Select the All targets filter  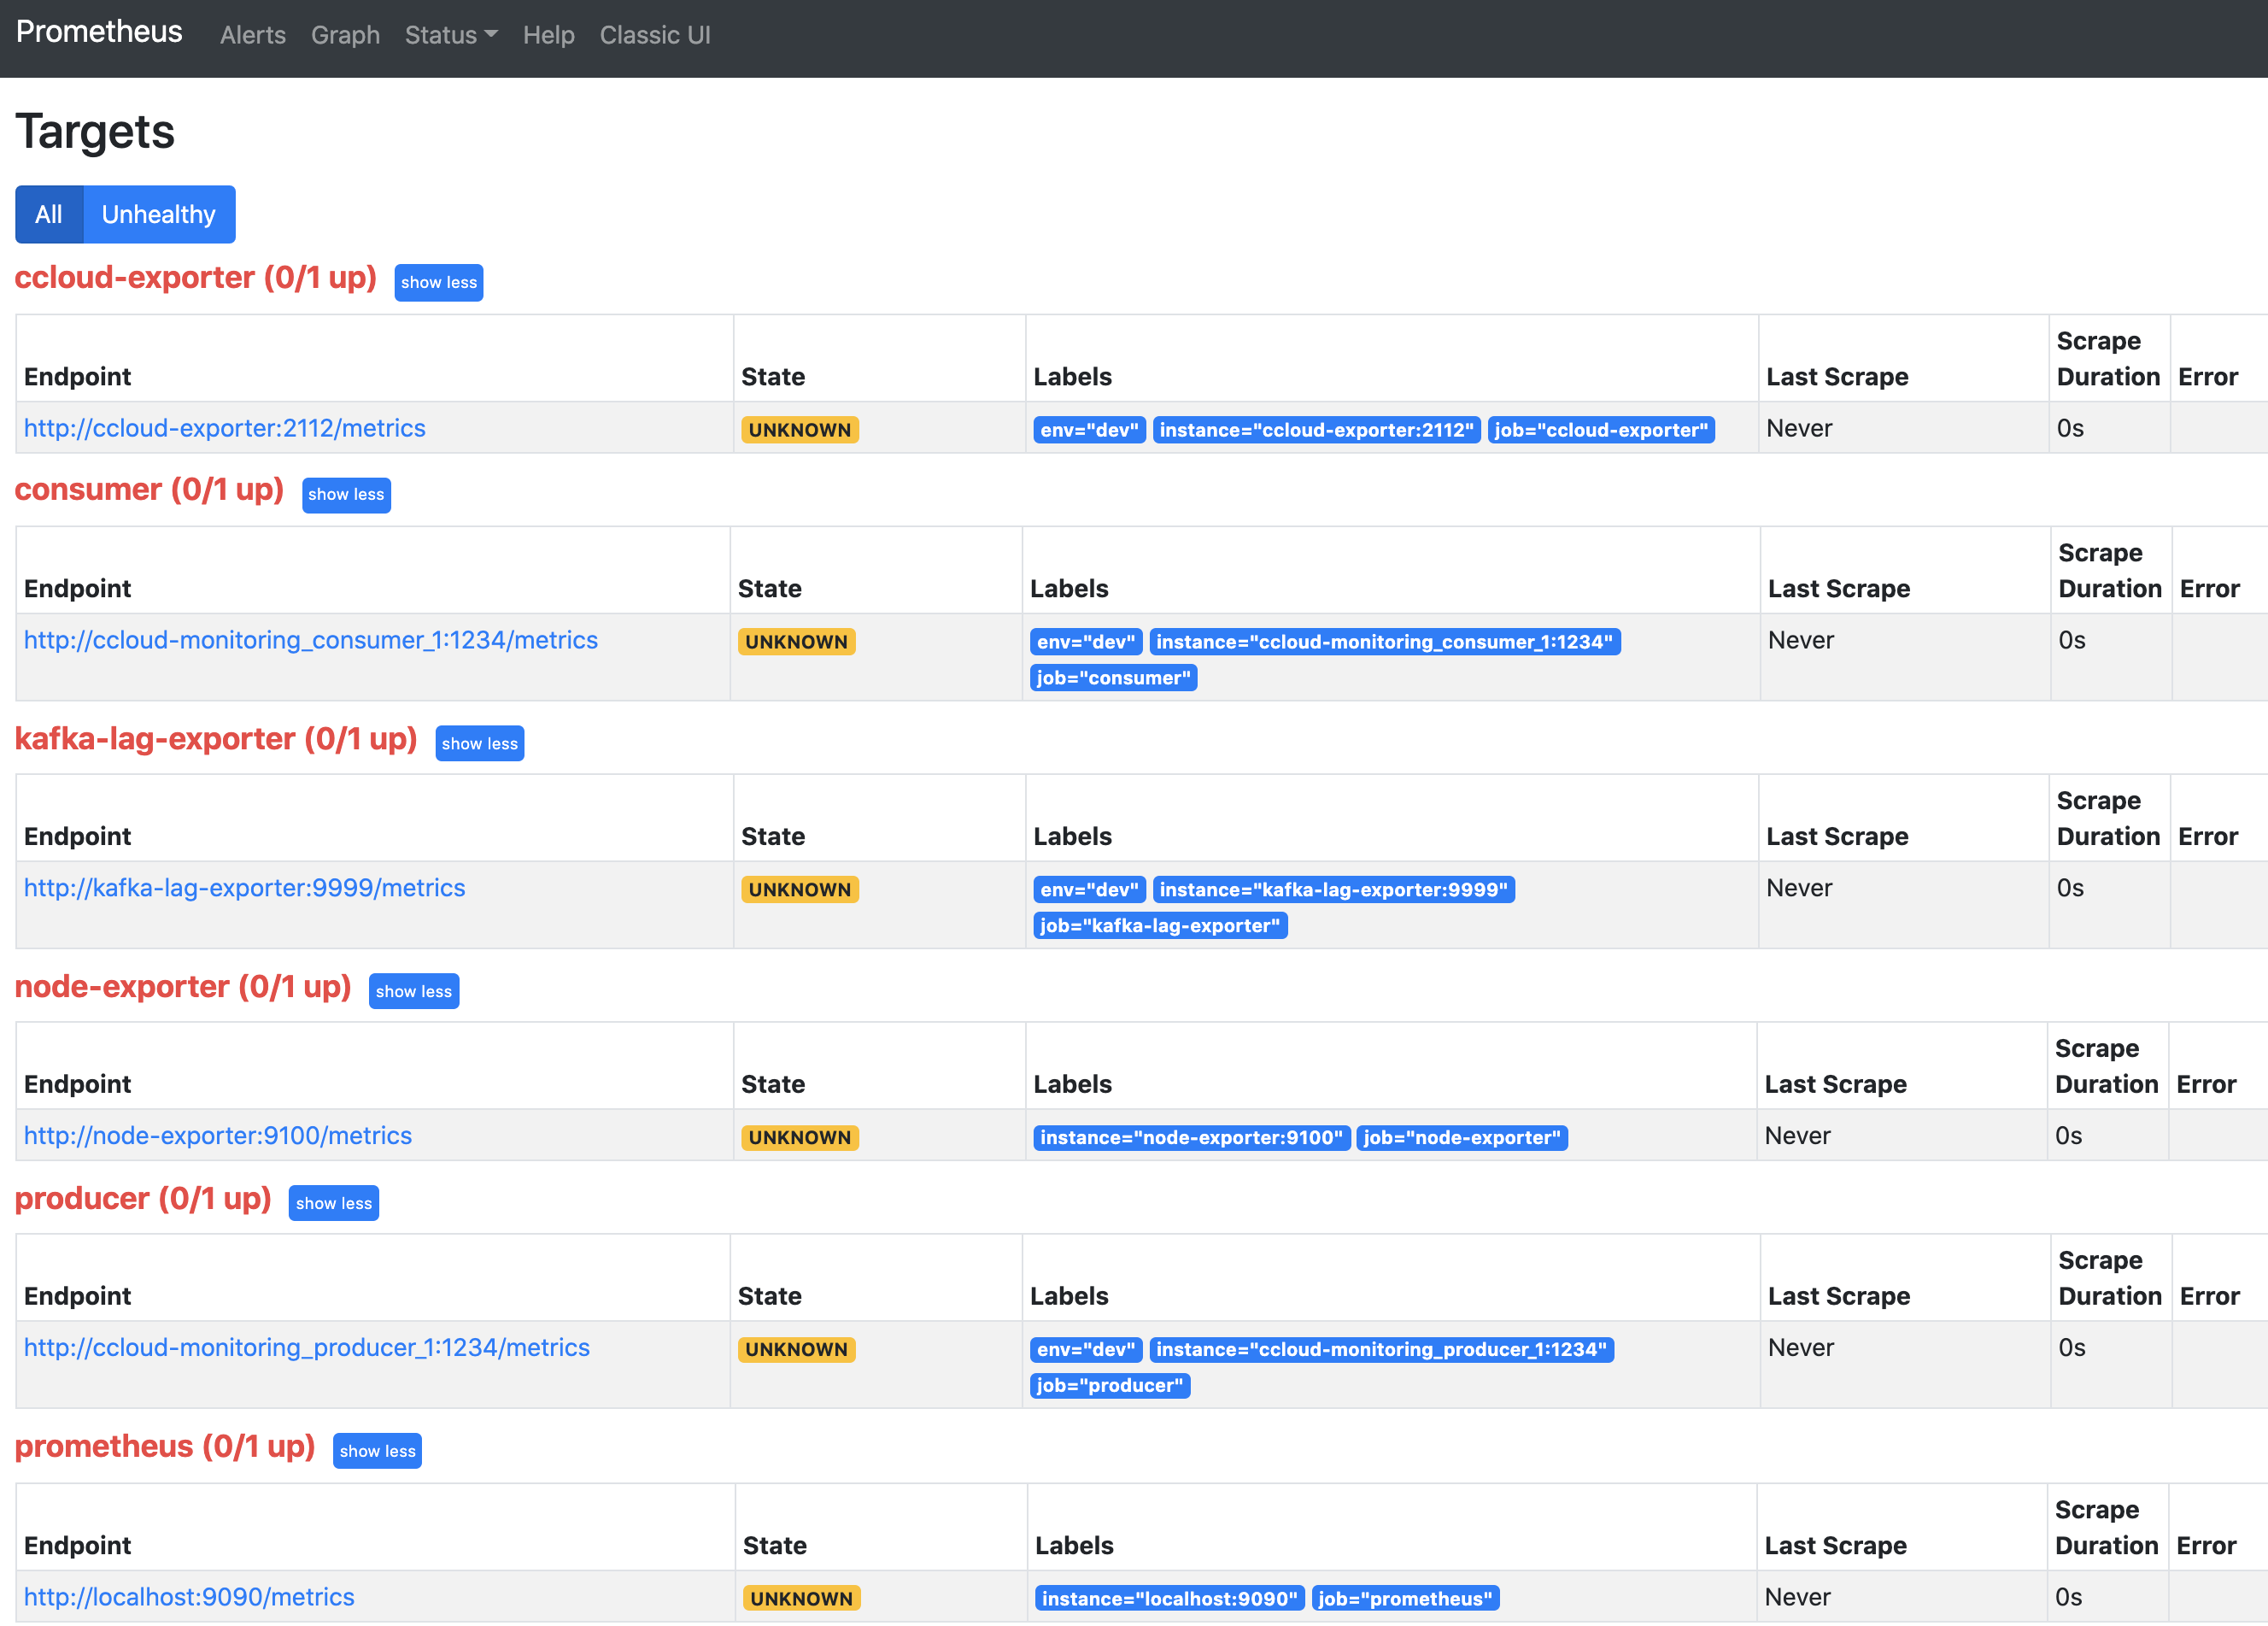coord(48,214)
